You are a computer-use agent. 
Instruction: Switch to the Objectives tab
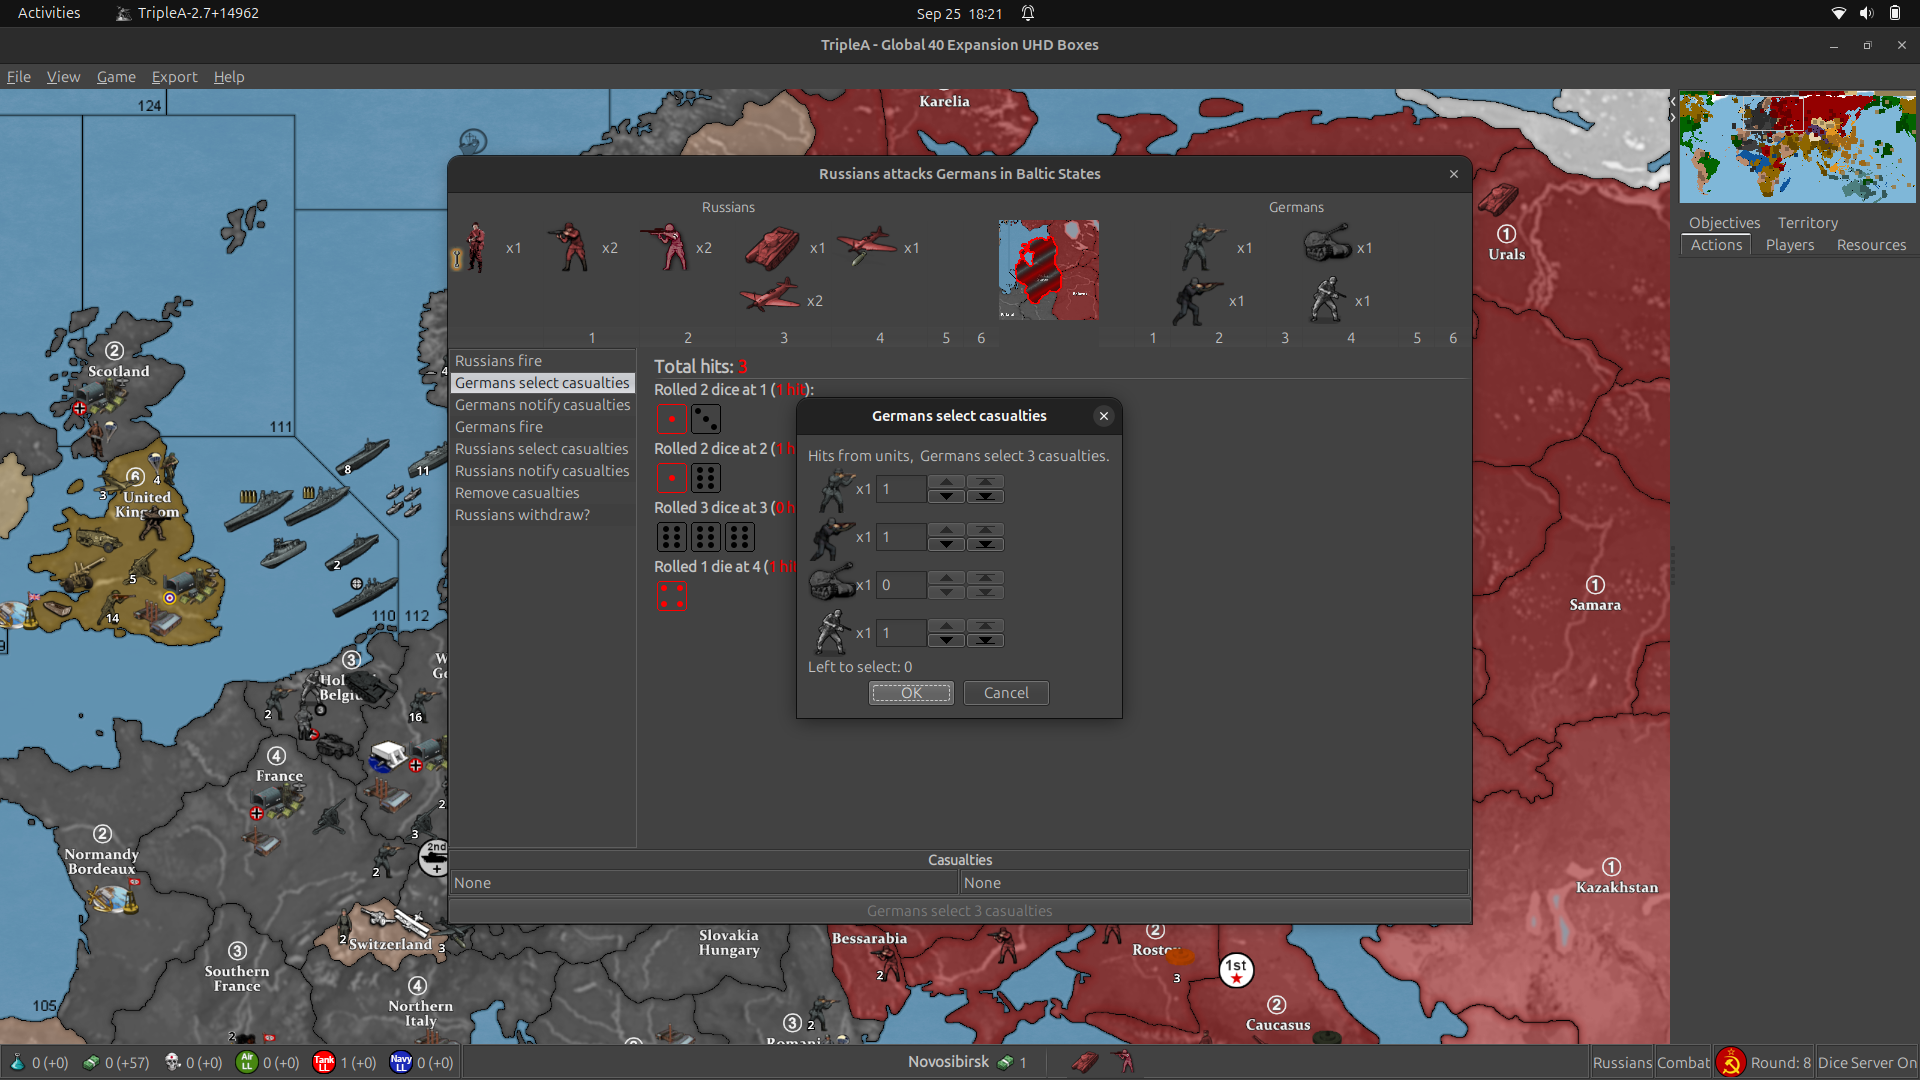pos(1724,223)
